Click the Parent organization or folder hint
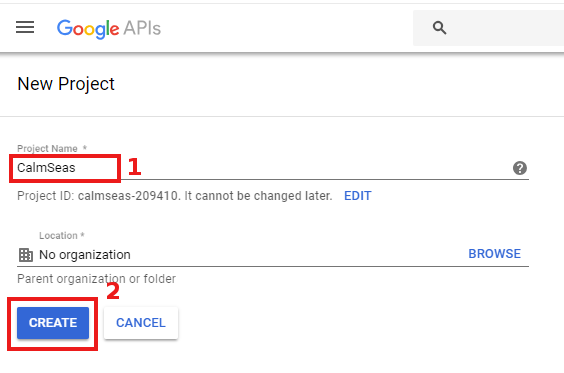The image size is (564, 373). click(x=96, y=279)
